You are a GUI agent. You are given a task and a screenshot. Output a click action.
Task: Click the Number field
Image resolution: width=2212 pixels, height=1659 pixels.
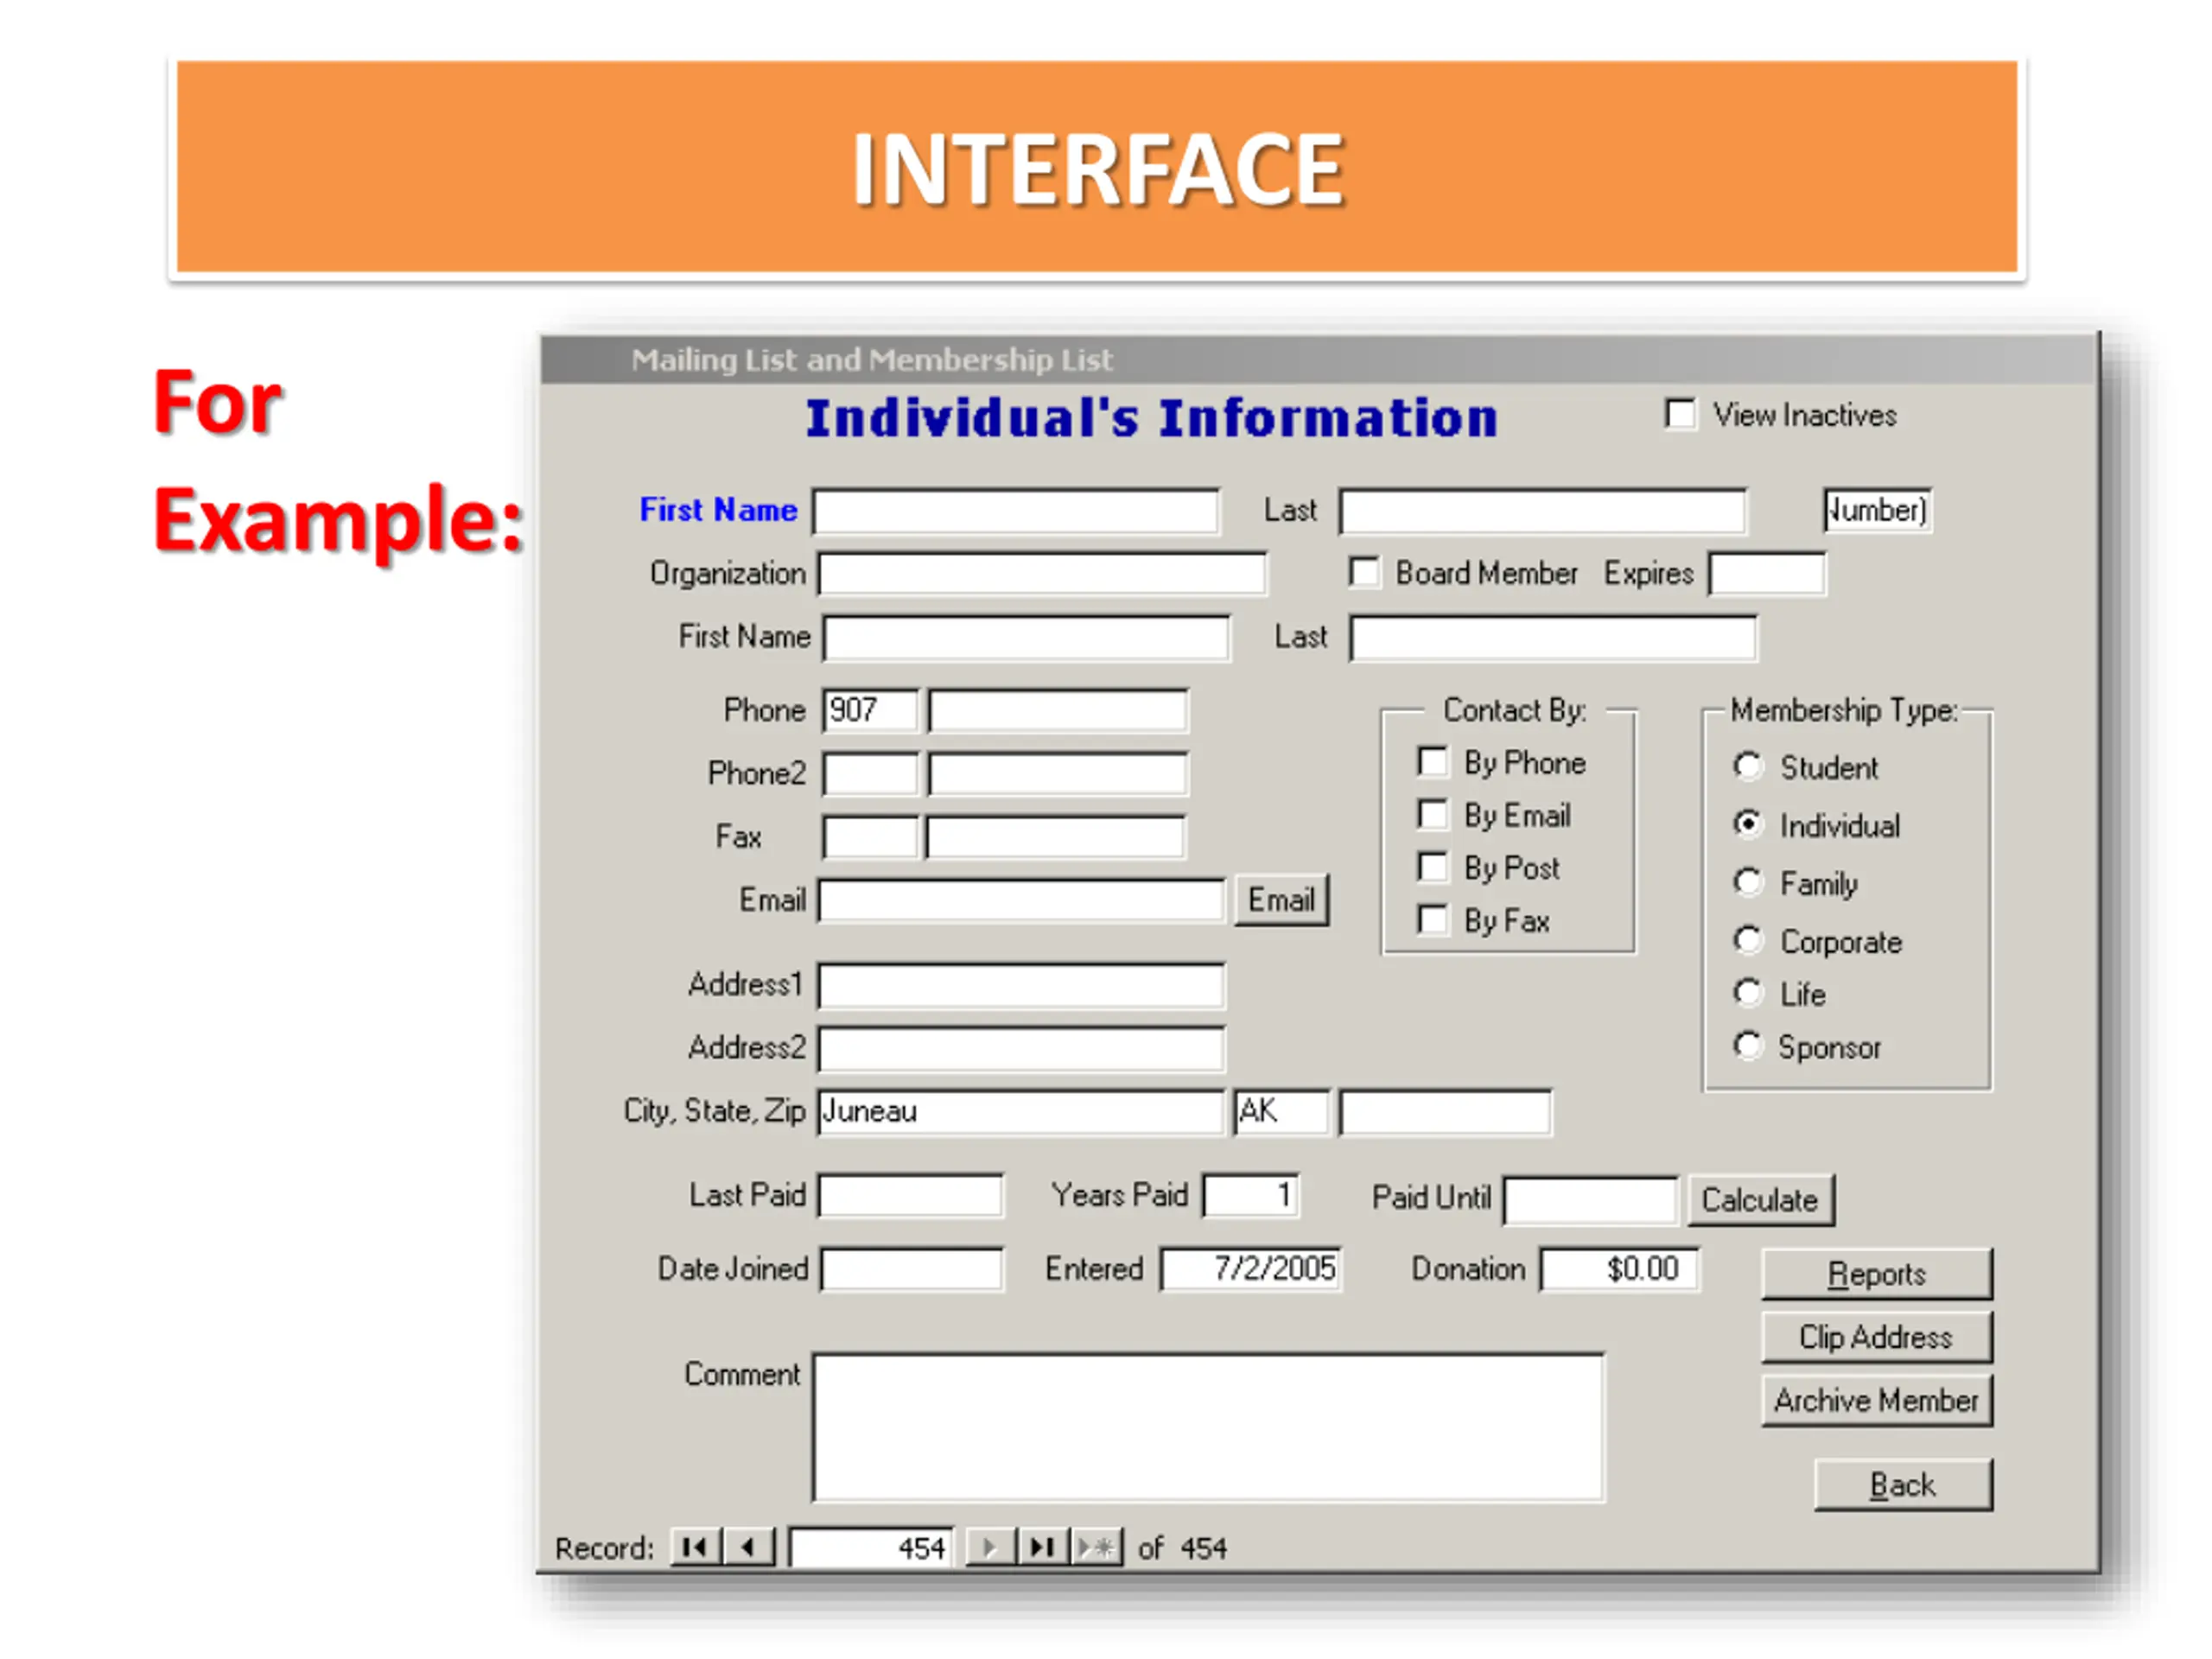coord(1877,510)
